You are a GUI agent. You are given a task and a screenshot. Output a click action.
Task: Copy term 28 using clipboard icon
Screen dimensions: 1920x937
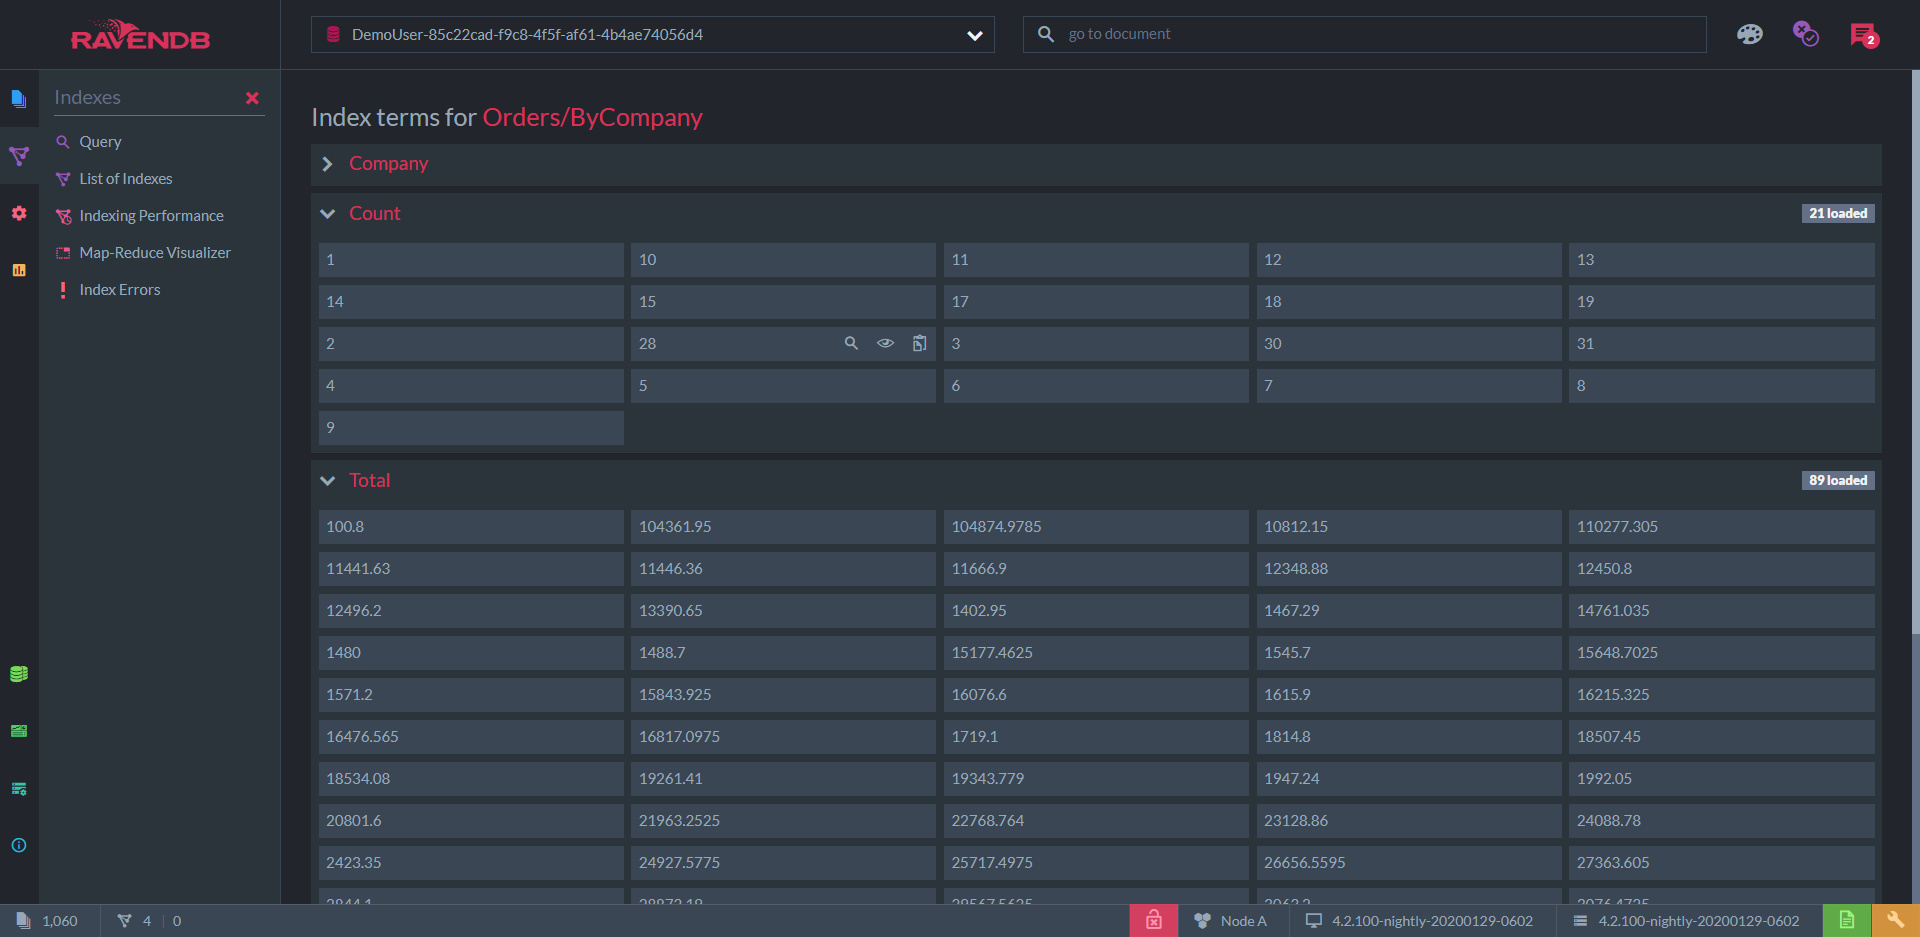pyautogui.click(x=919, y=343)
